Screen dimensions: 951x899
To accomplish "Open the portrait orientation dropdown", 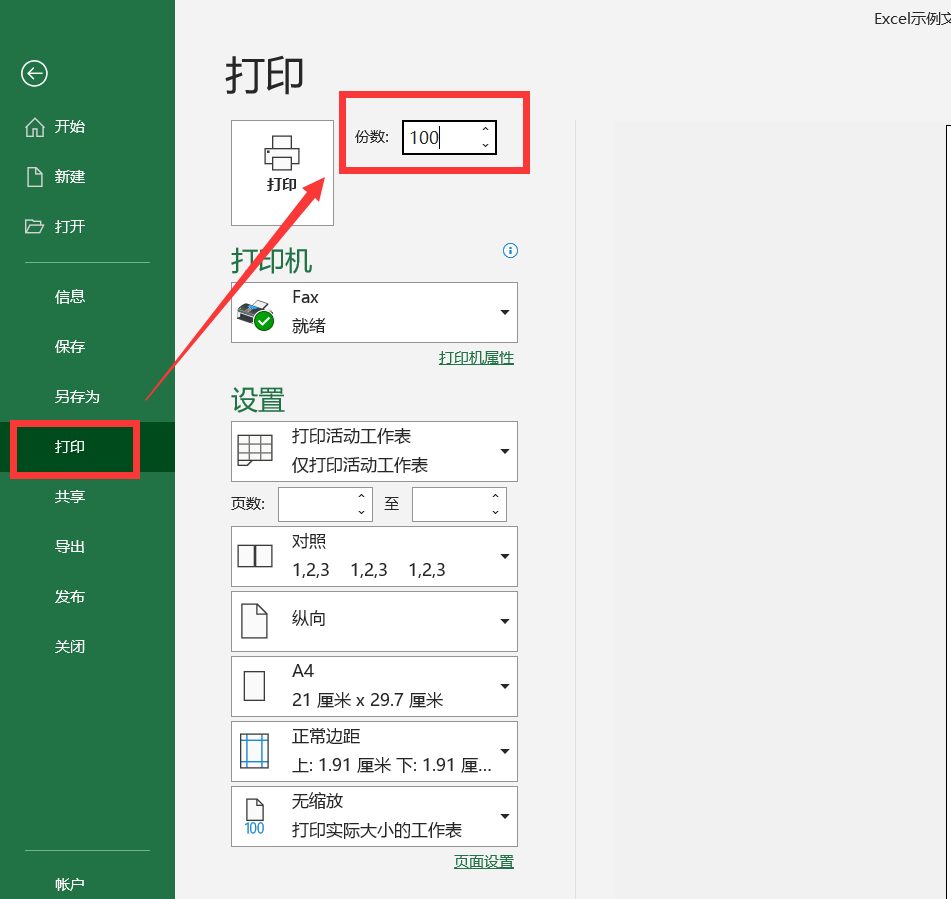I will (374, 621).
